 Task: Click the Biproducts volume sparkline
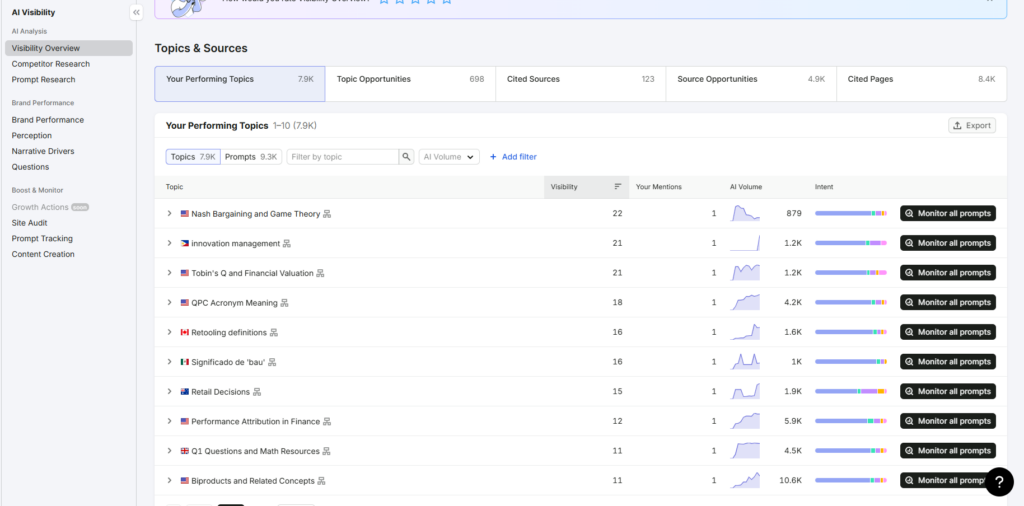coord(745,480)
